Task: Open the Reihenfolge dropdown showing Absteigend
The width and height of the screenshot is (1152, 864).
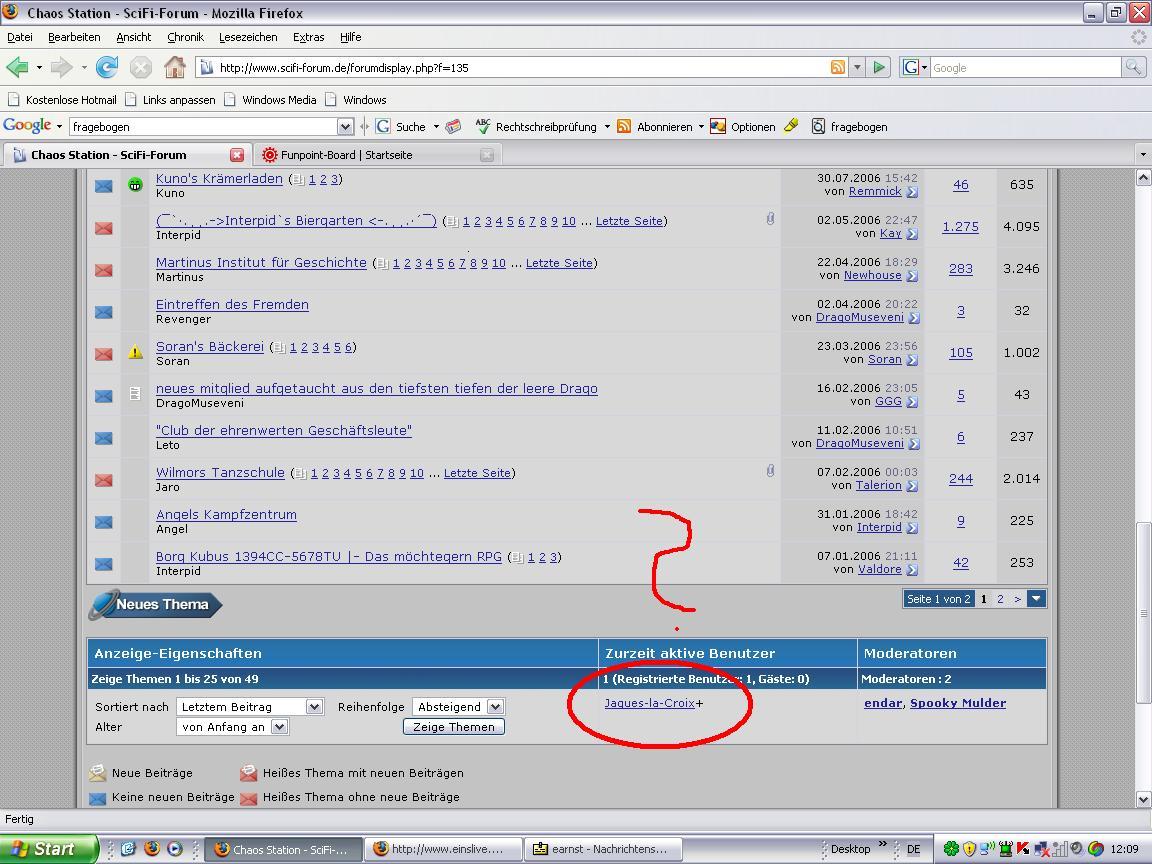Action: [494, 706]
